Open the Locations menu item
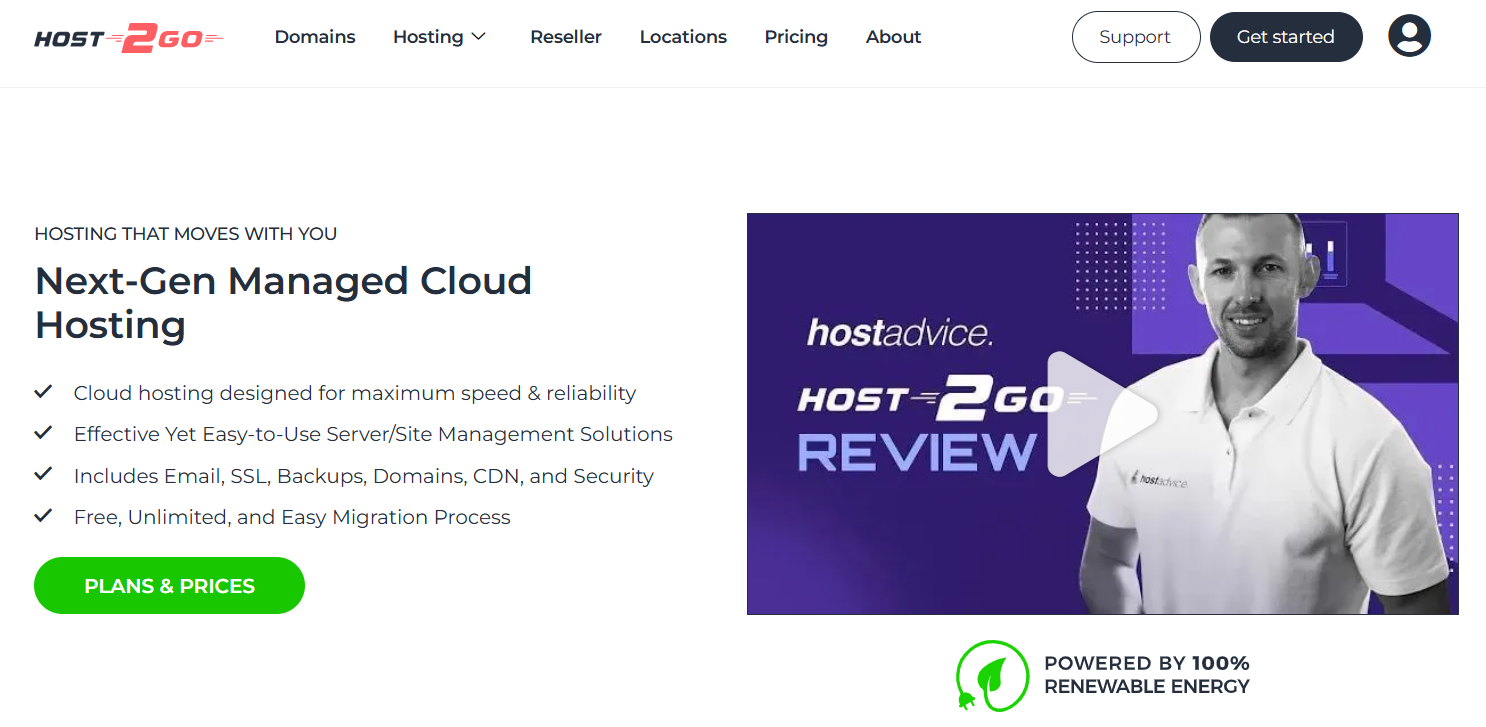 click(683, 37)
